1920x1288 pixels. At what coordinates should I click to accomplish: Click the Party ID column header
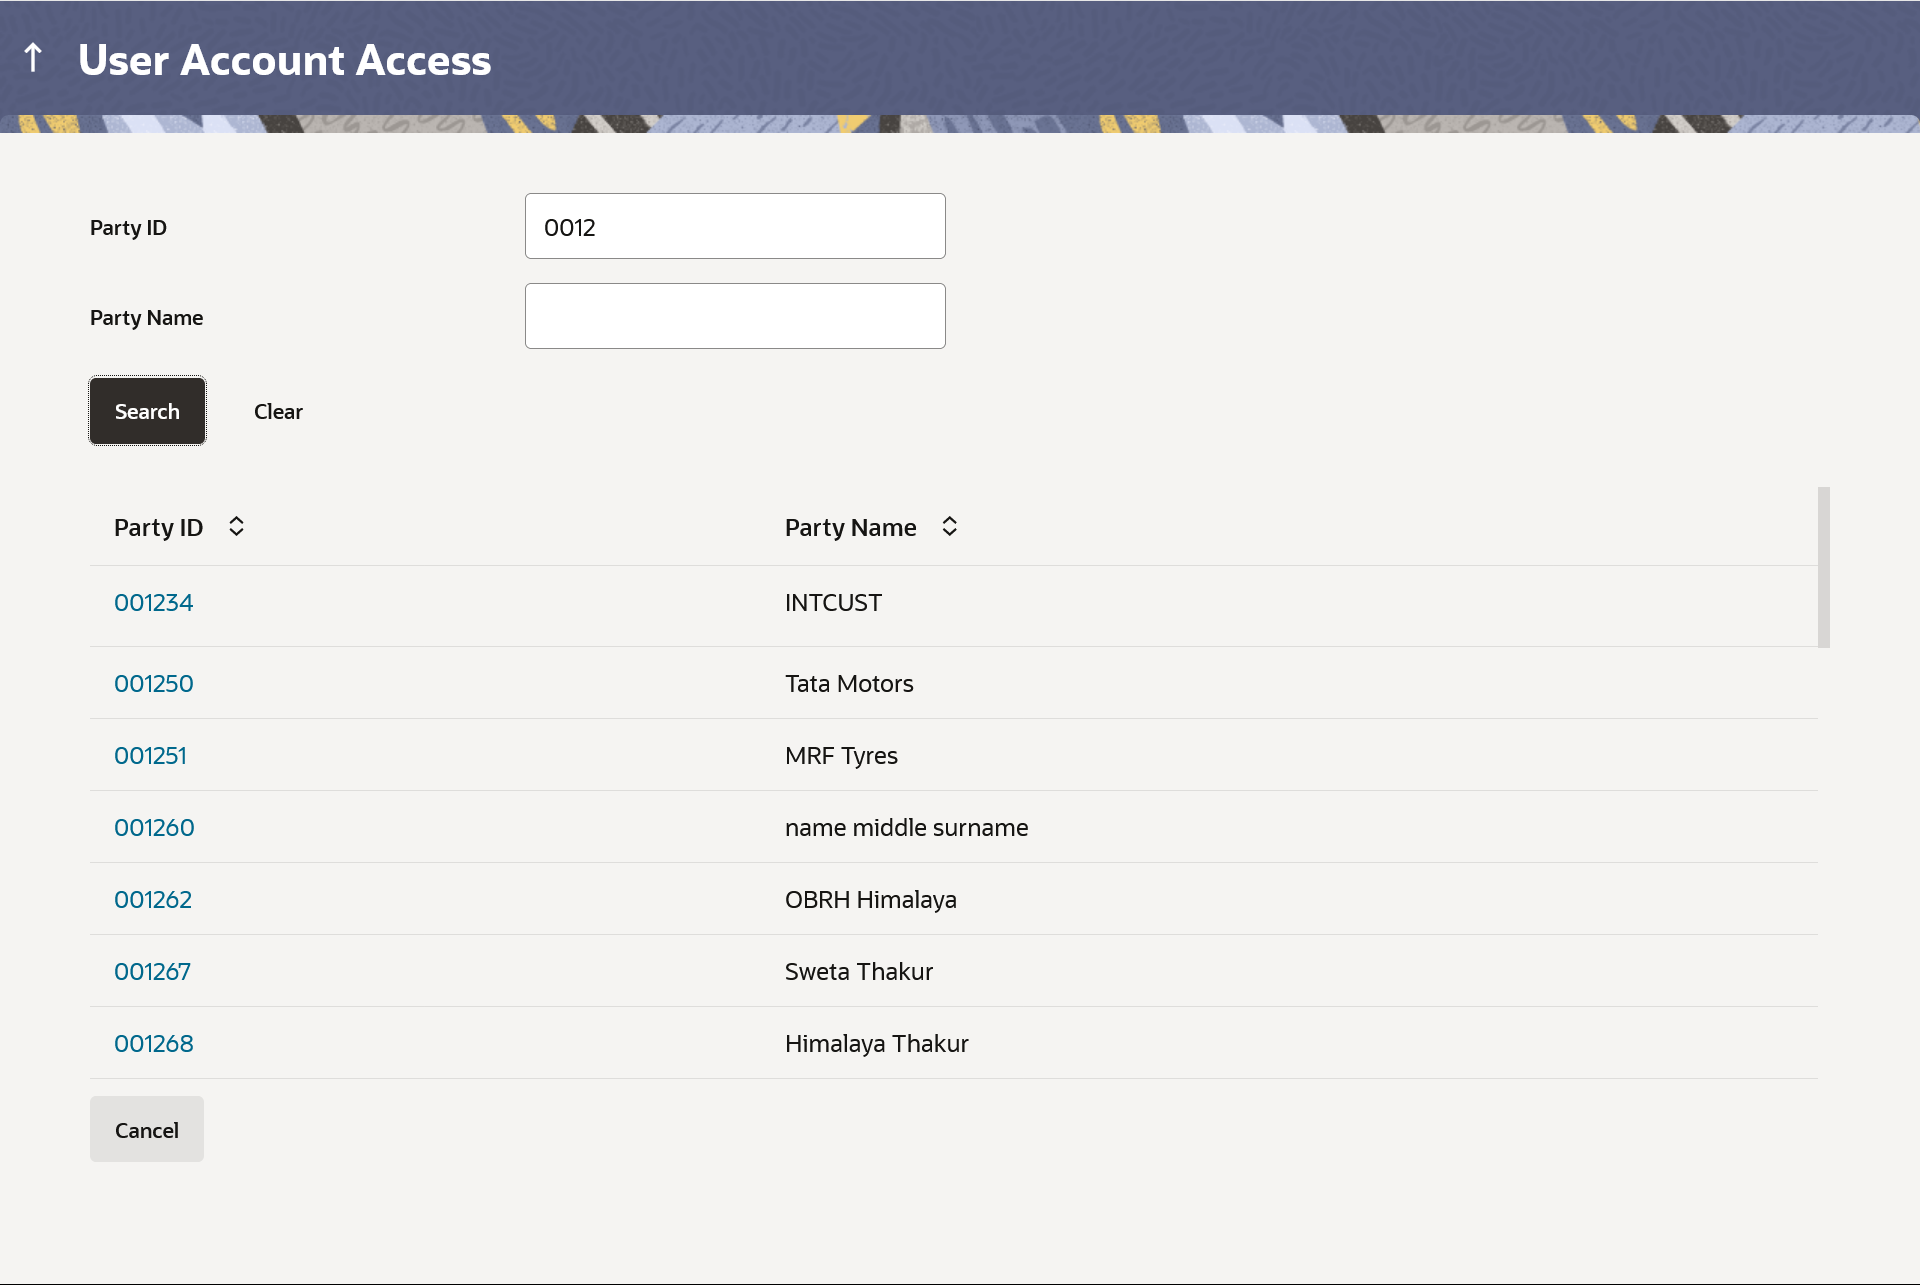(159, 528)
